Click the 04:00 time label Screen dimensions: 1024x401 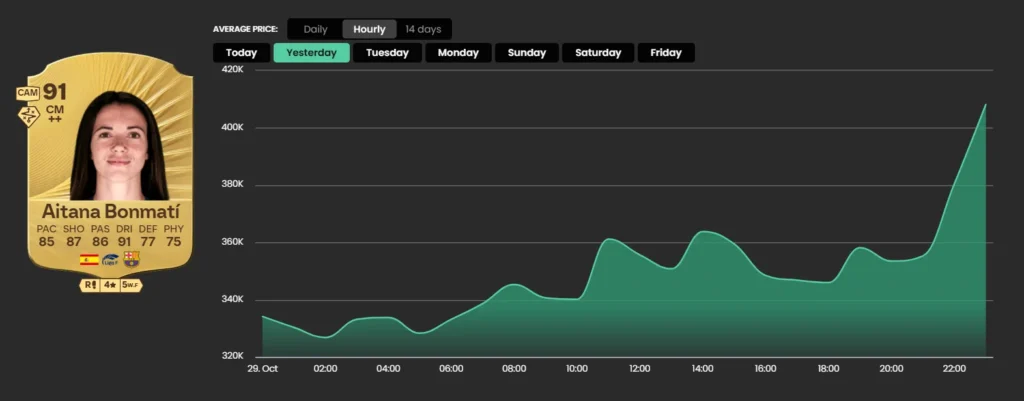[x=389, y=369]
